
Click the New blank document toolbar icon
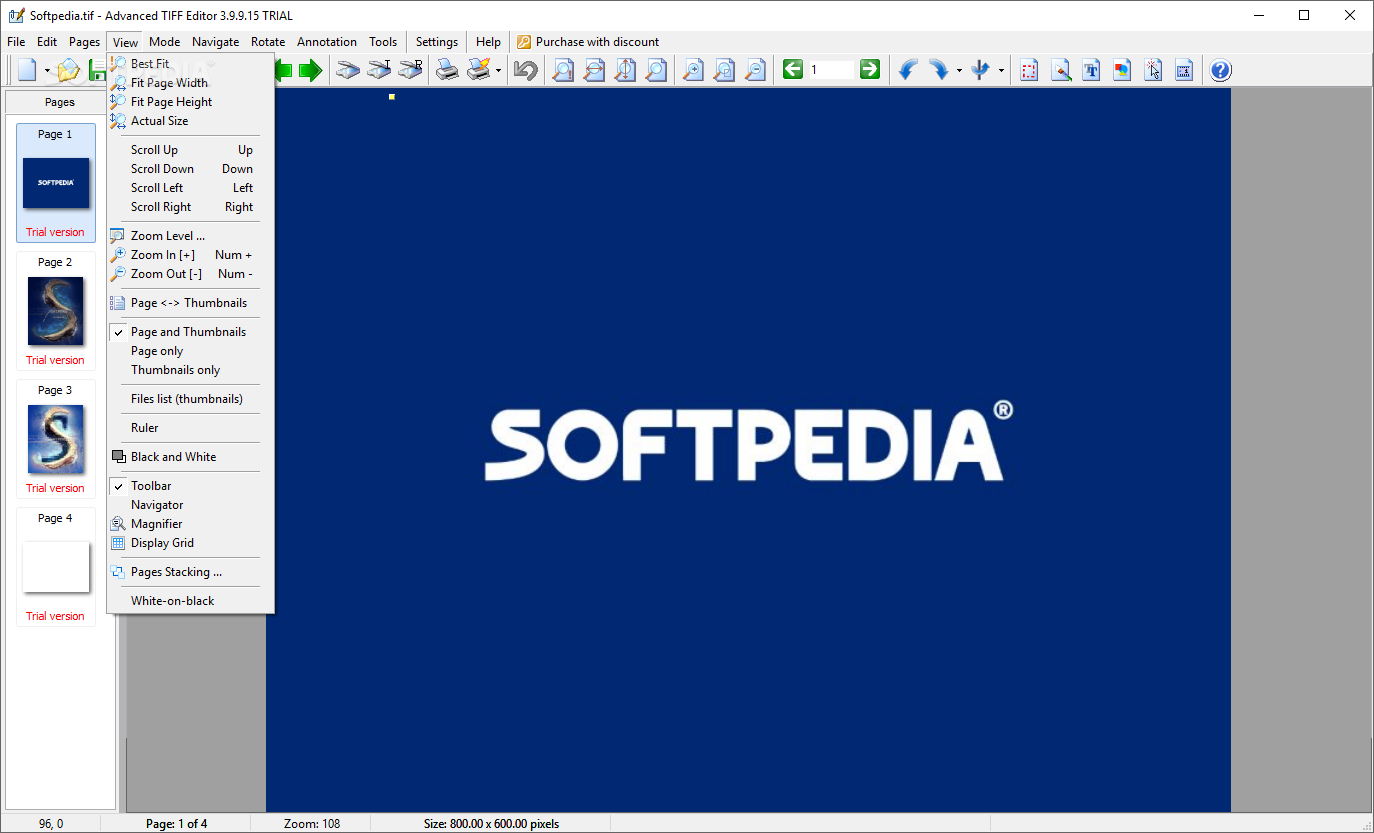tap(27, 70)
